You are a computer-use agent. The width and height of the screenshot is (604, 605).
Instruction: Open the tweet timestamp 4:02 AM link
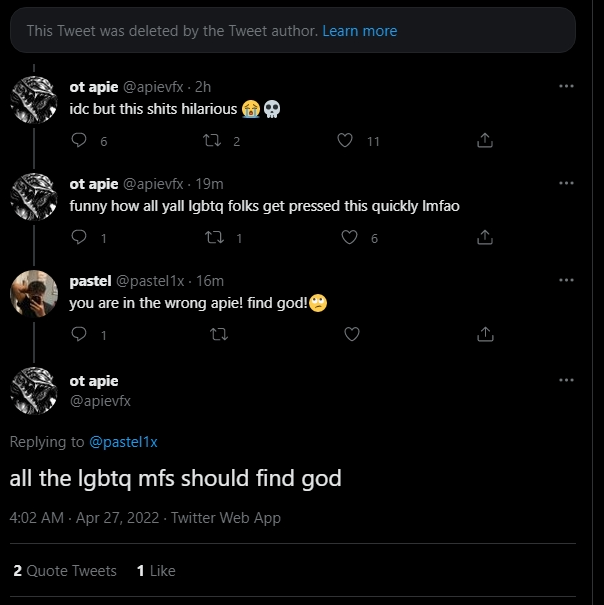(x=36, y=517)
